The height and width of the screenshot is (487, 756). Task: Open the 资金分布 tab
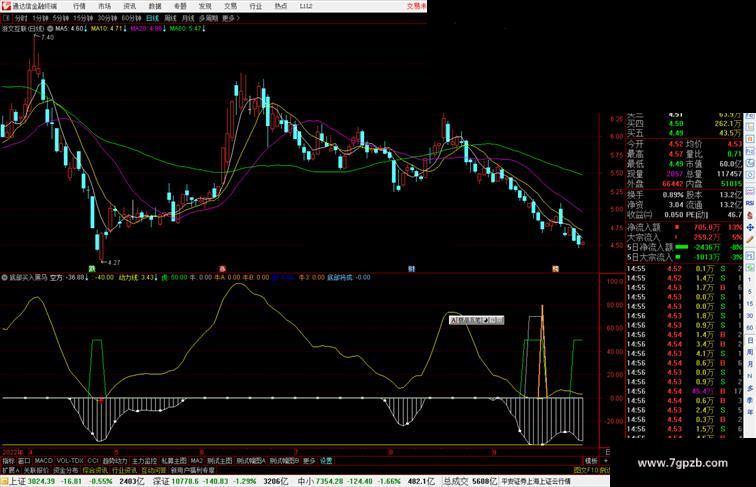[66, 470]
